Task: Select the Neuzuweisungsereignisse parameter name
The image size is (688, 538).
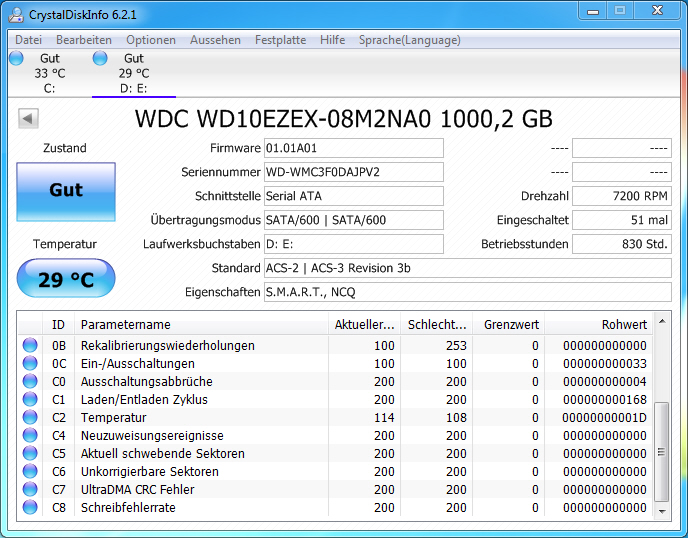Action: (x=152, y=436)
